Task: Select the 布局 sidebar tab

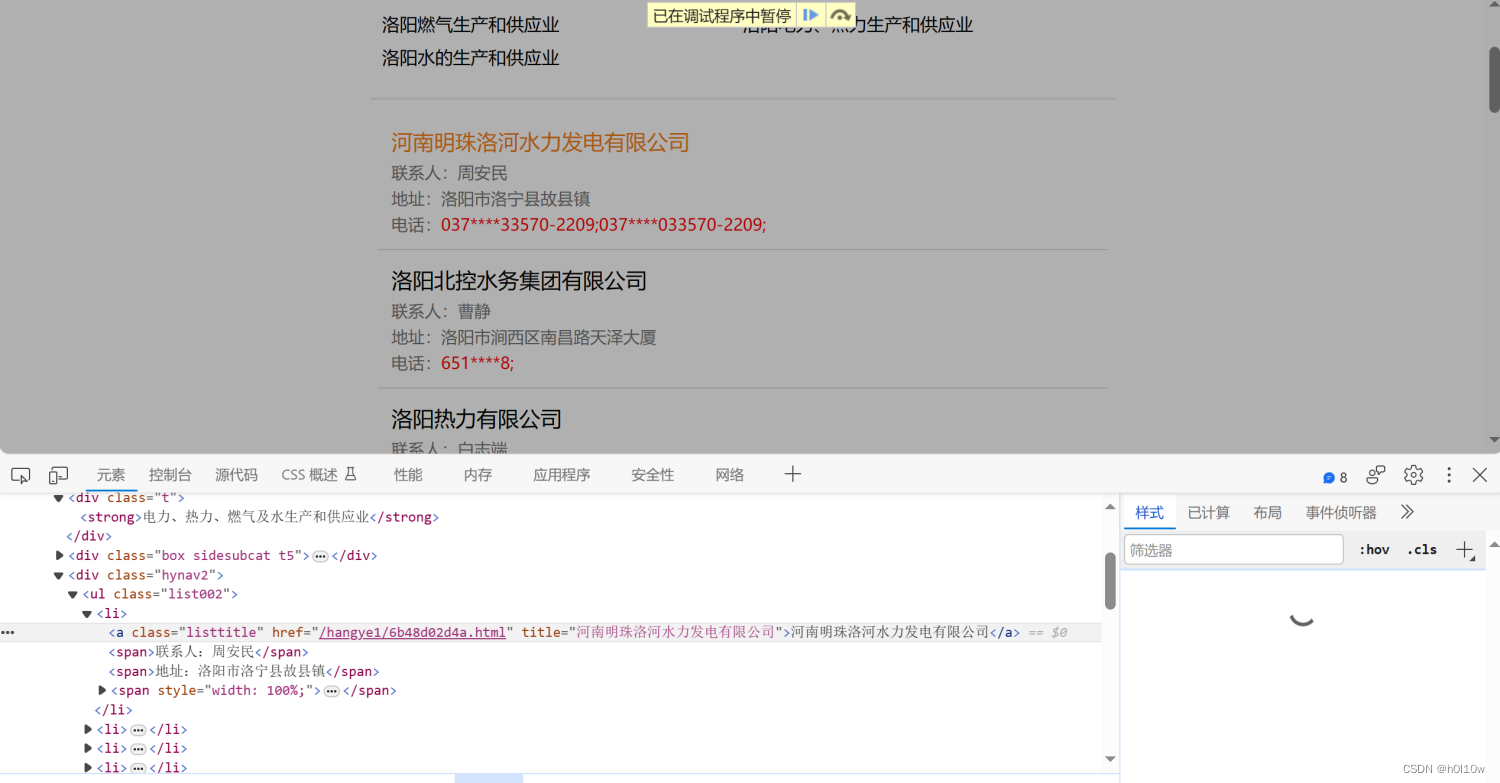Action: [x=1267, y=513]
